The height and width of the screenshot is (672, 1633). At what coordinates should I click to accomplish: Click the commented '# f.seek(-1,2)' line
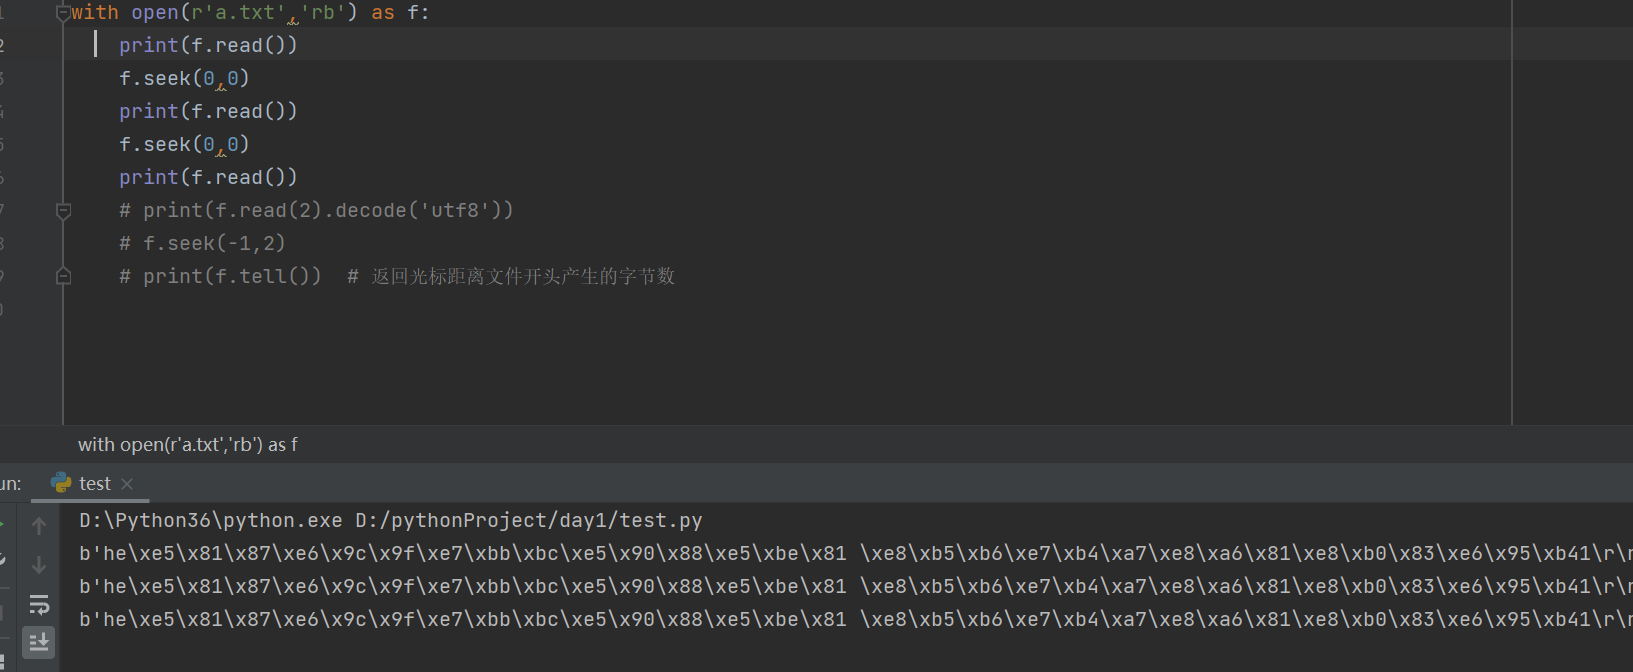point(202,243)
